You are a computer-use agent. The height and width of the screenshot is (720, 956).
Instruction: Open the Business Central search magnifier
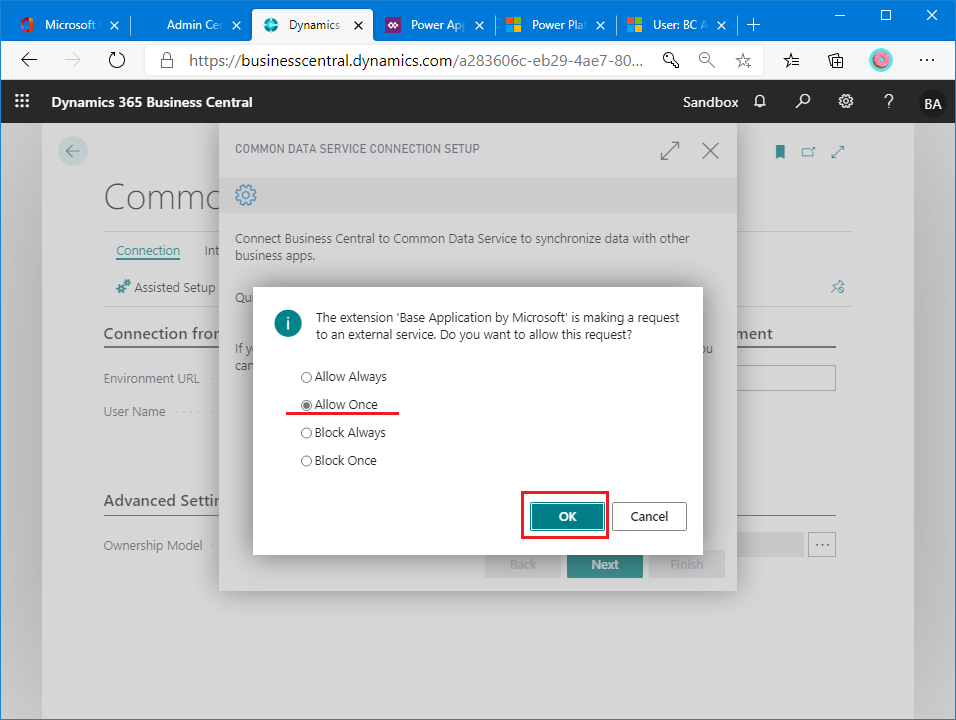[802, 101]
